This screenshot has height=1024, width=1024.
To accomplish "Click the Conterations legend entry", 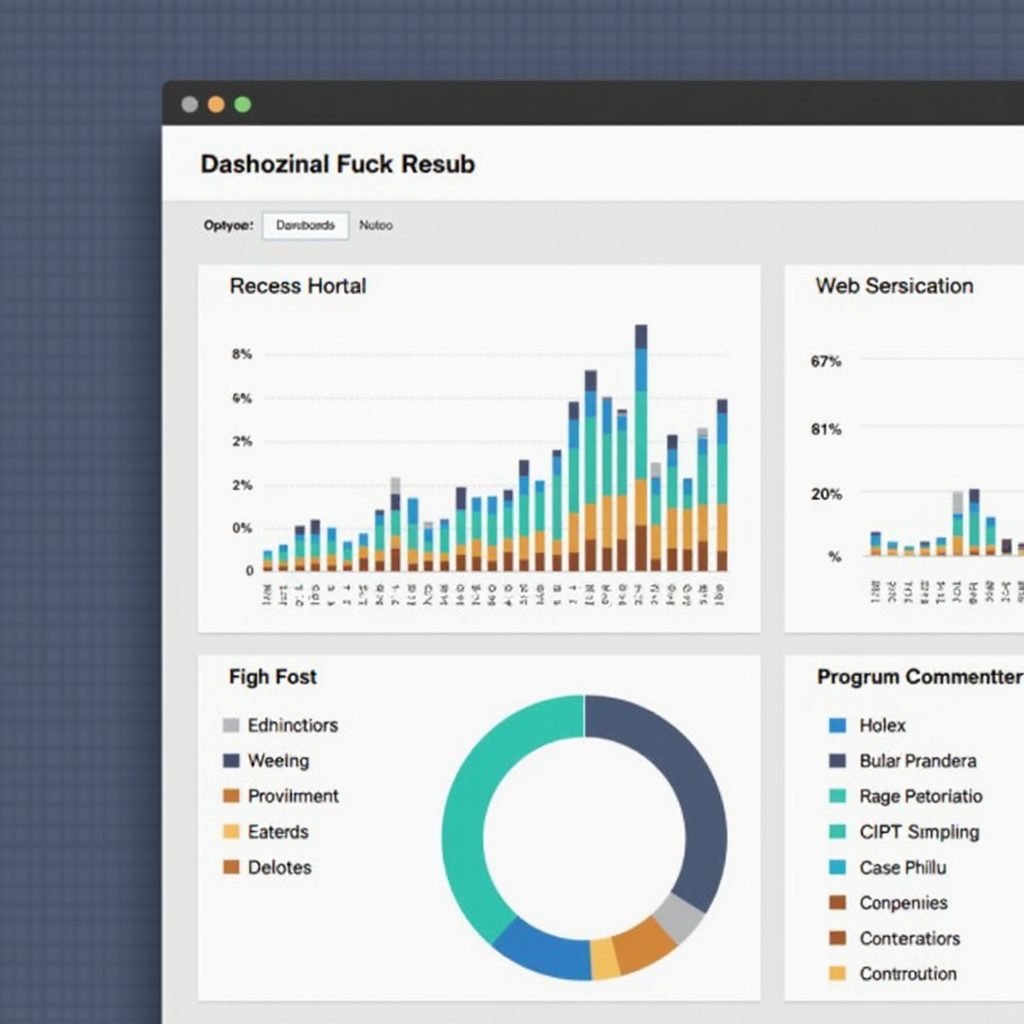I will click(908, 939).
